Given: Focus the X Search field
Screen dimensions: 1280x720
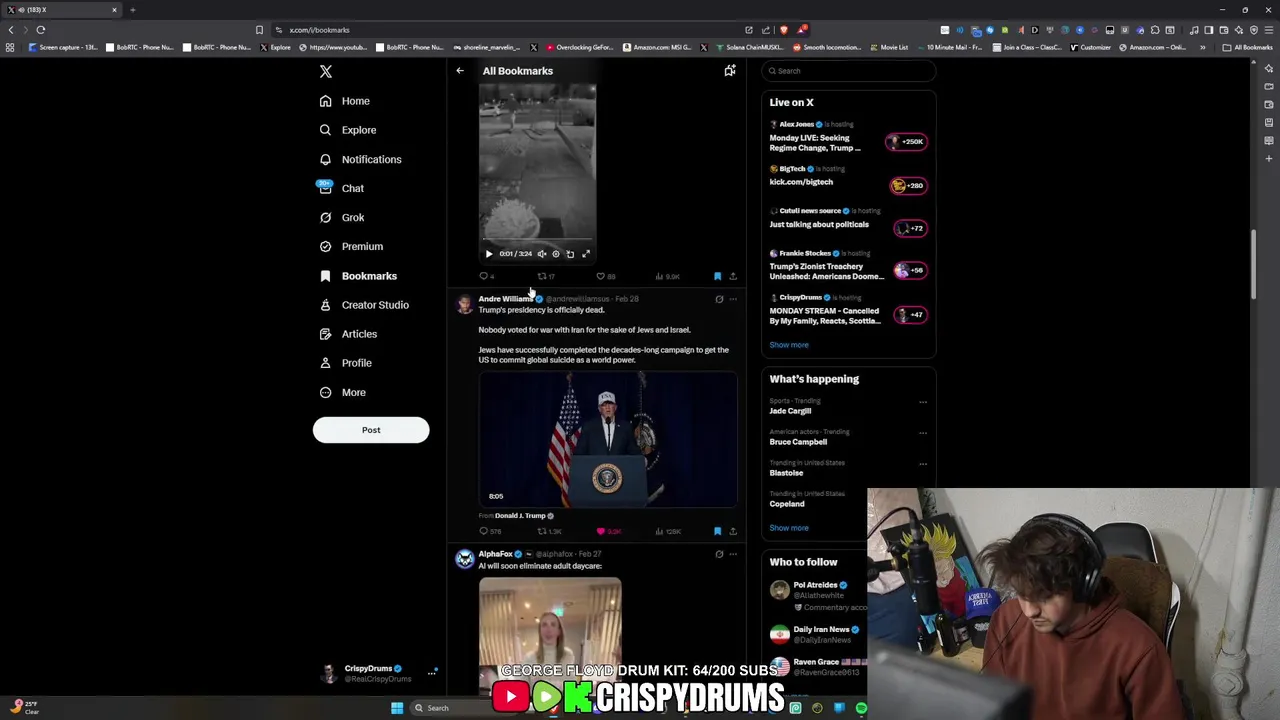Looking at the screenshot, I should (848, 71).
